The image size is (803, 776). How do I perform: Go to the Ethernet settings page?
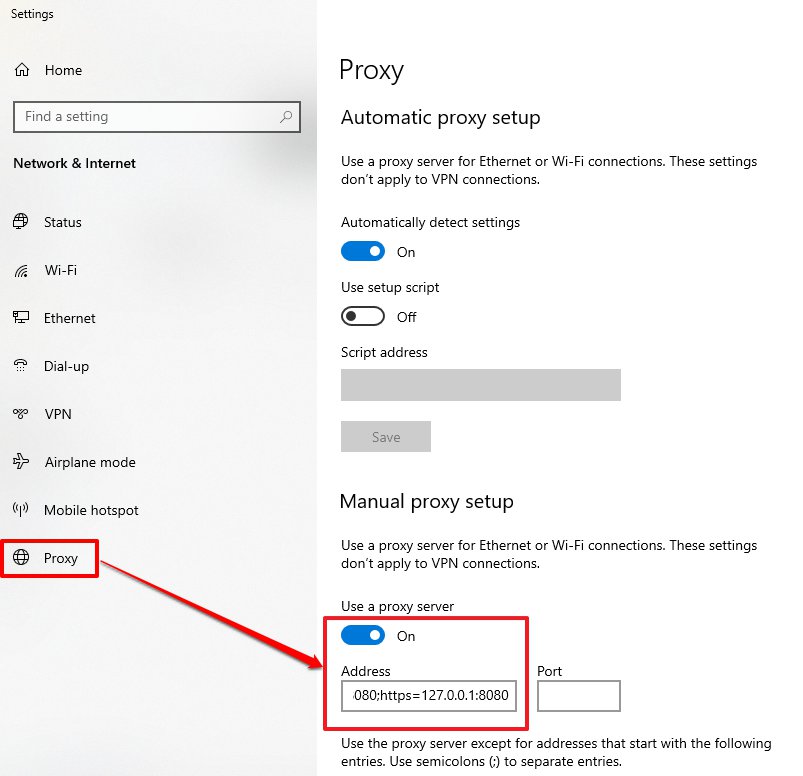[69, 318]
